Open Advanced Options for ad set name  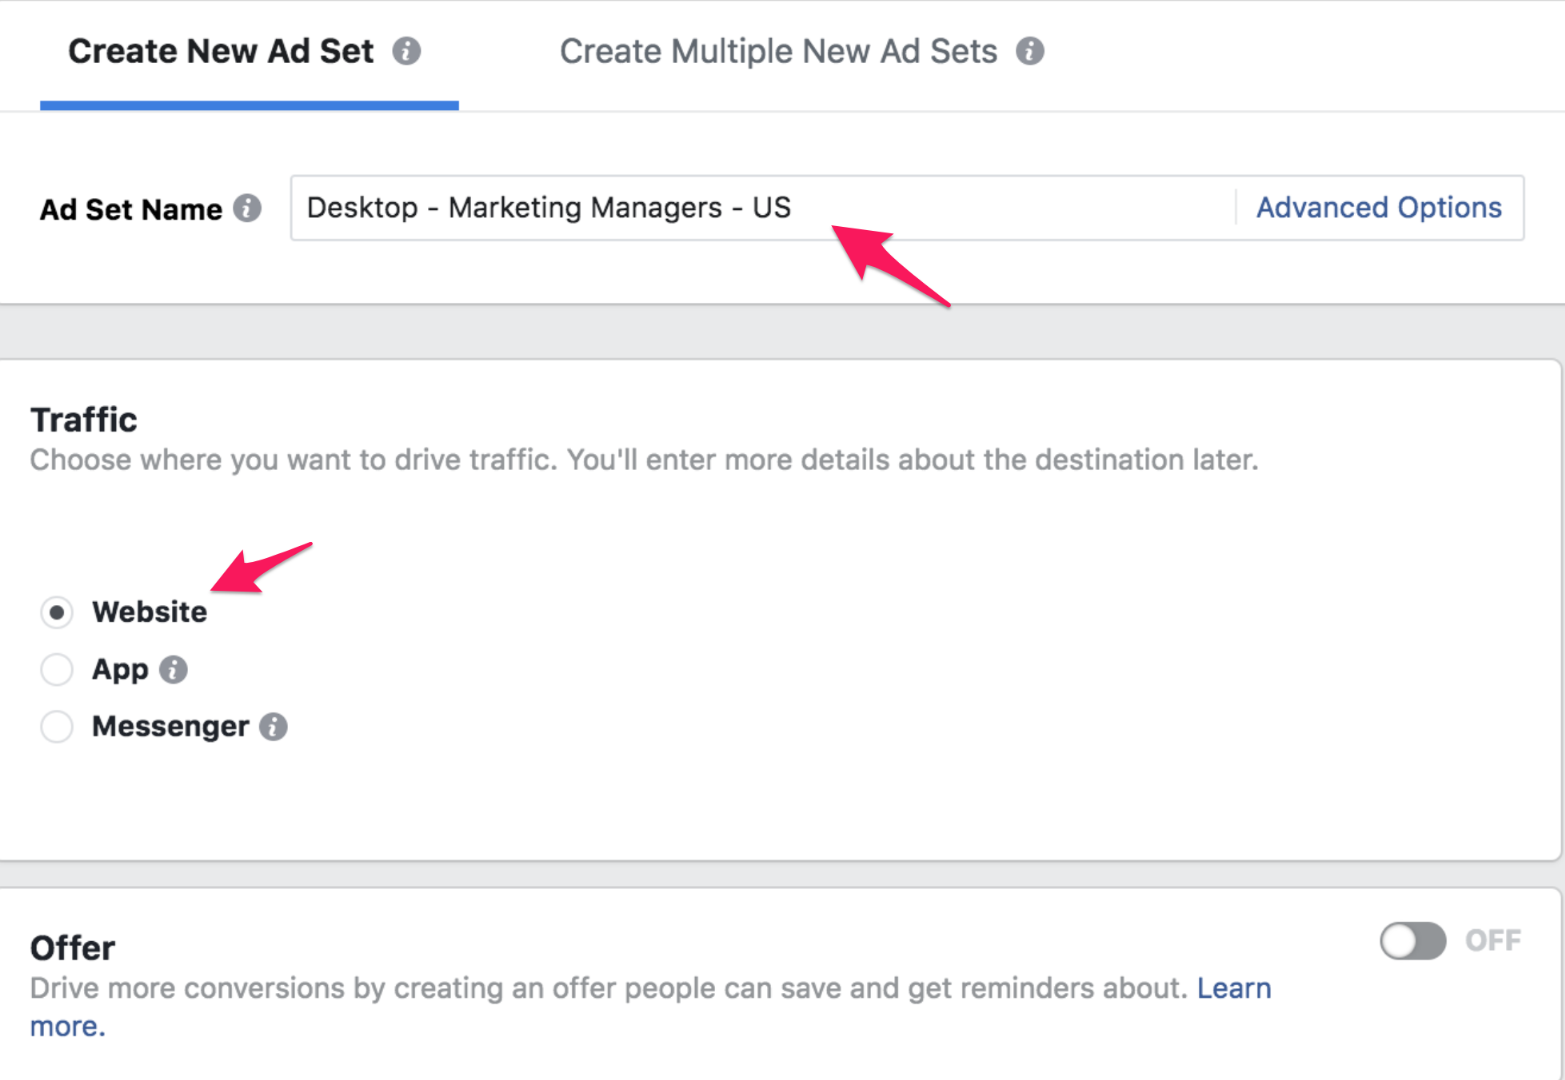(x=1379, y=207)
